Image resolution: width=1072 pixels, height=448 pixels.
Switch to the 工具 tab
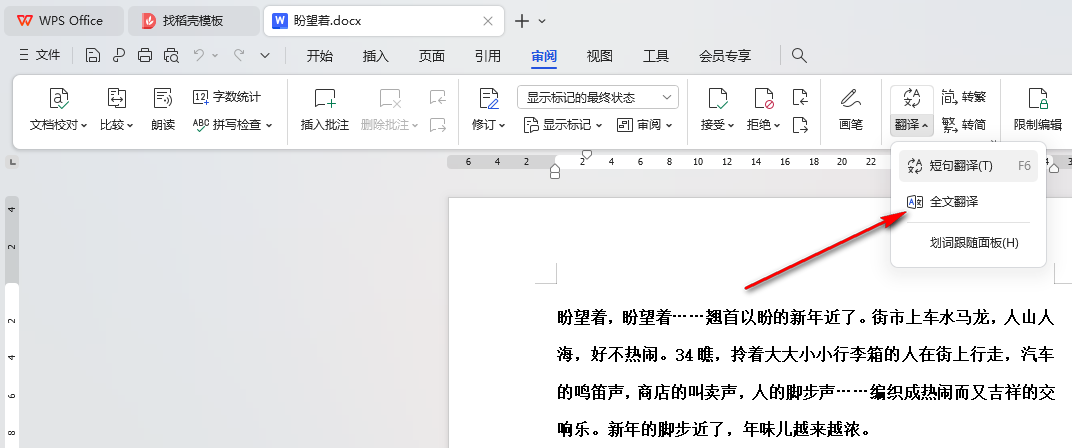(x=656, y=56)
